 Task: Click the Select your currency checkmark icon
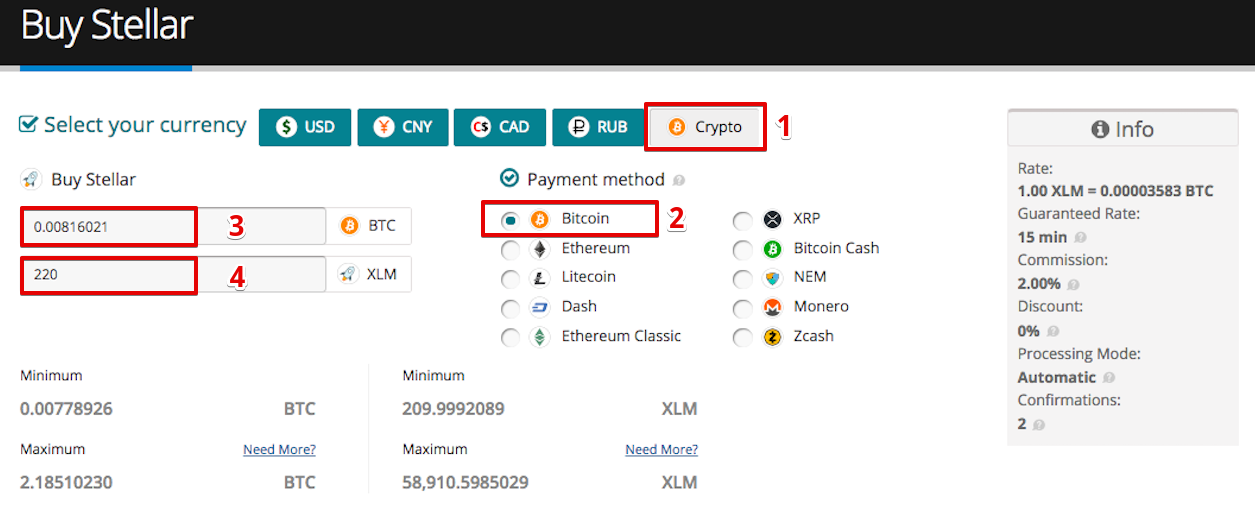pyautogui.click(x=28, y=125)
